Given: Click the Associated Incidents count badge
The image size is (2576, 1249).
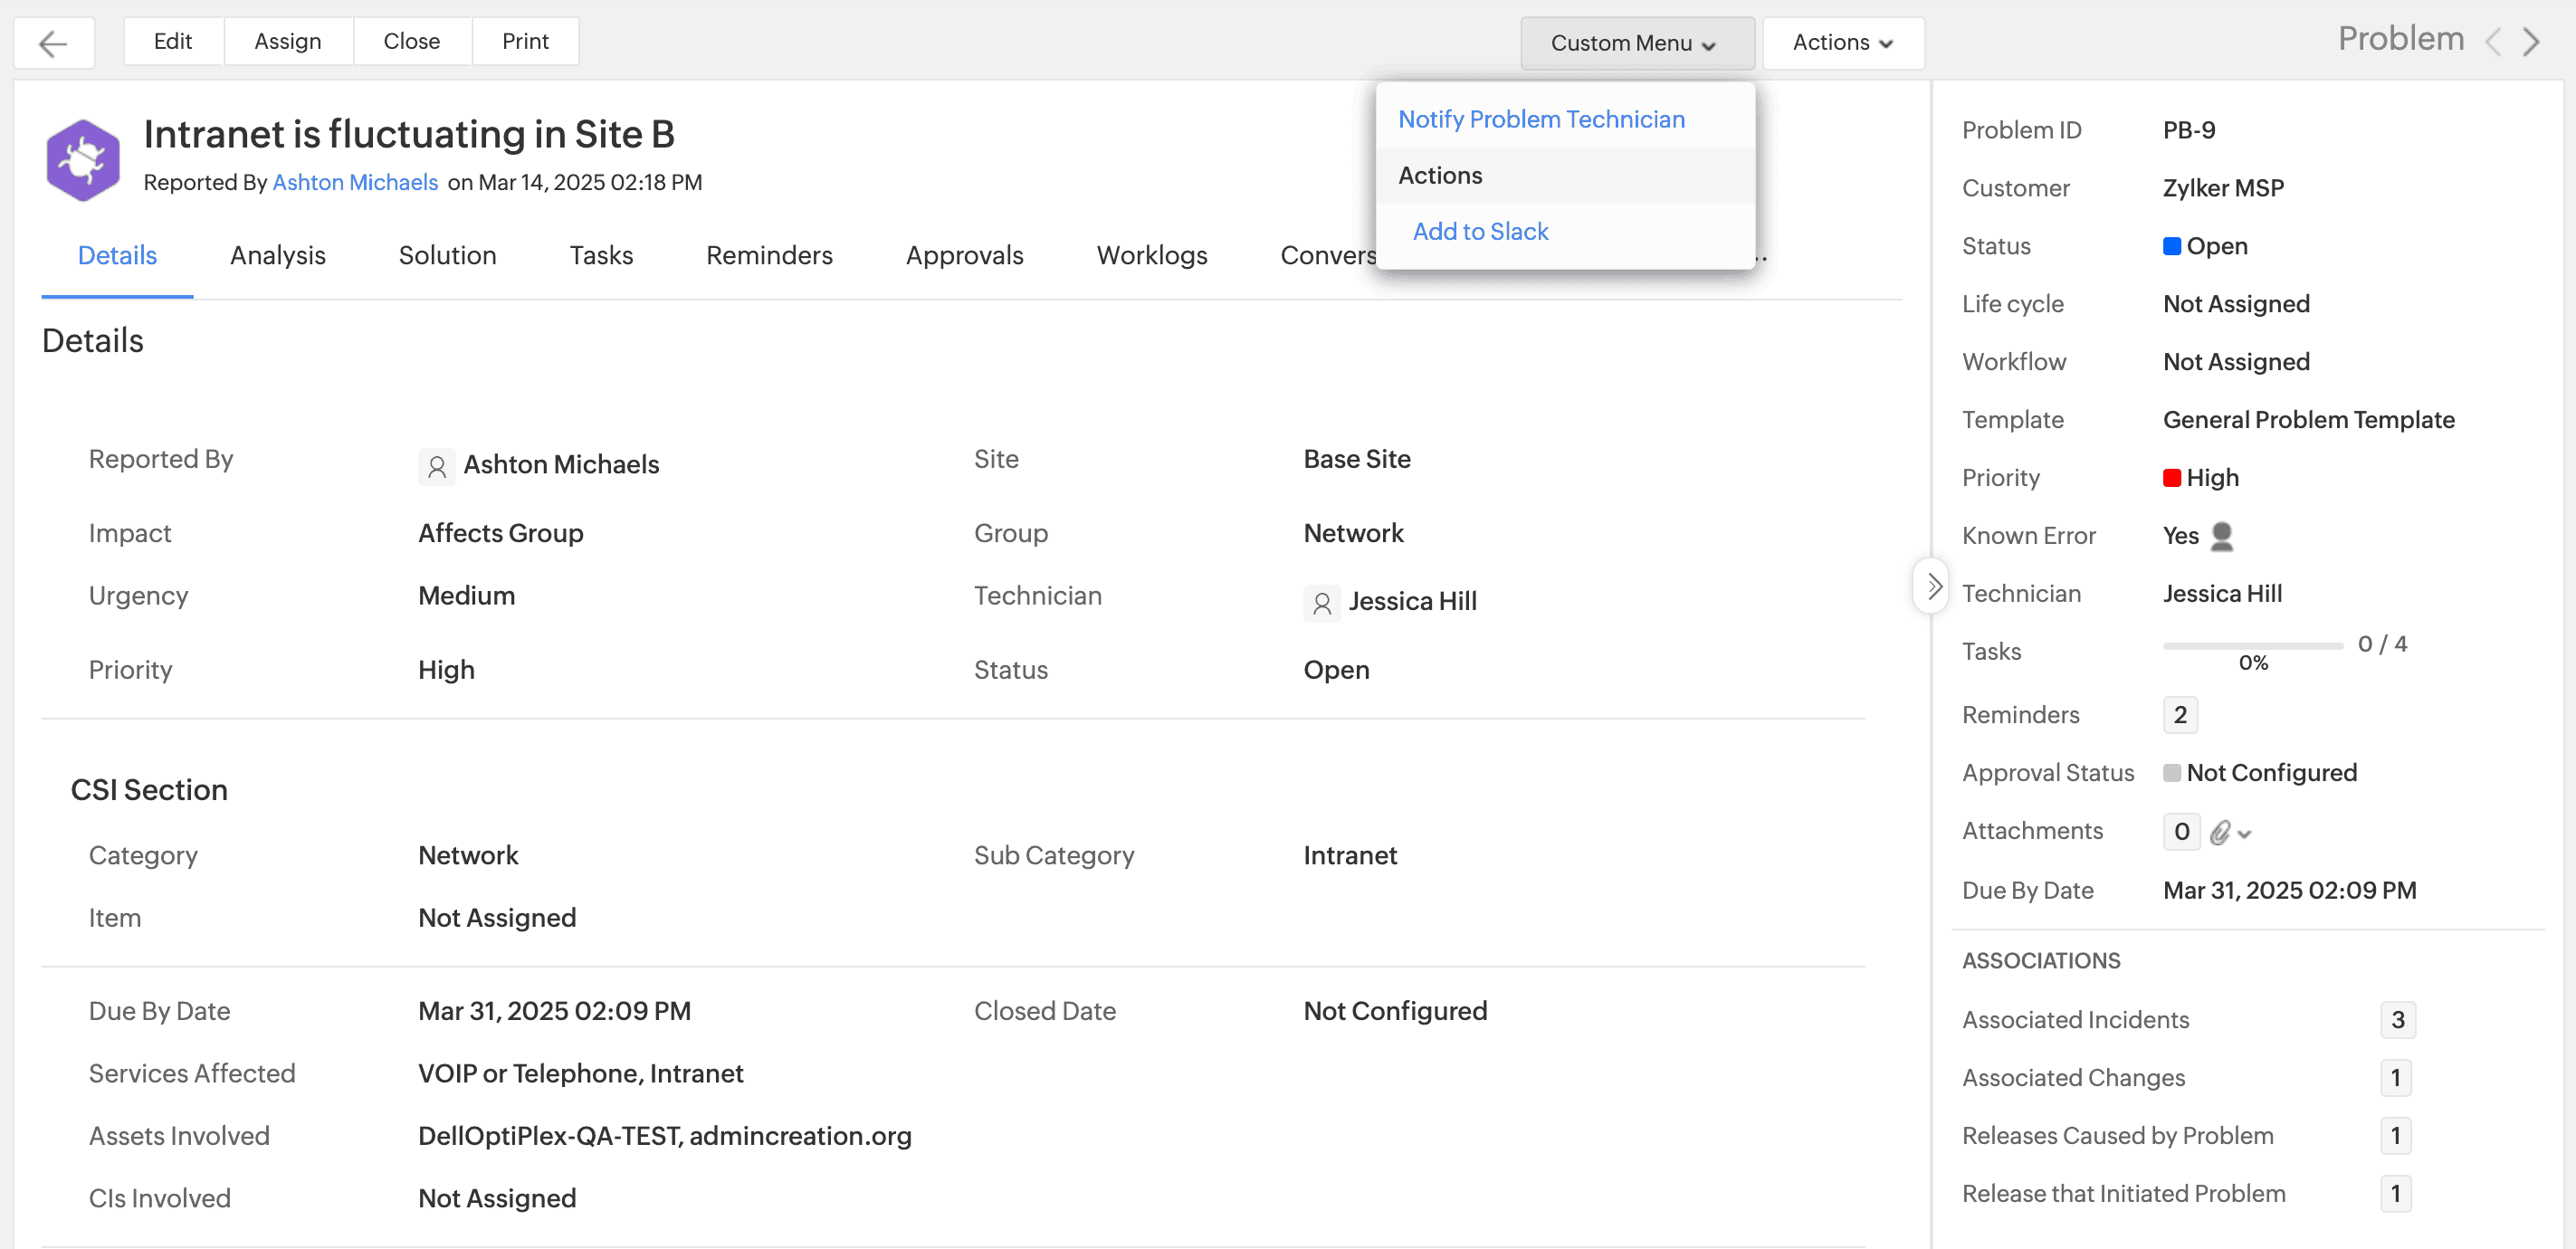Looking at the screenshot, I should tap(2396, 1020).
